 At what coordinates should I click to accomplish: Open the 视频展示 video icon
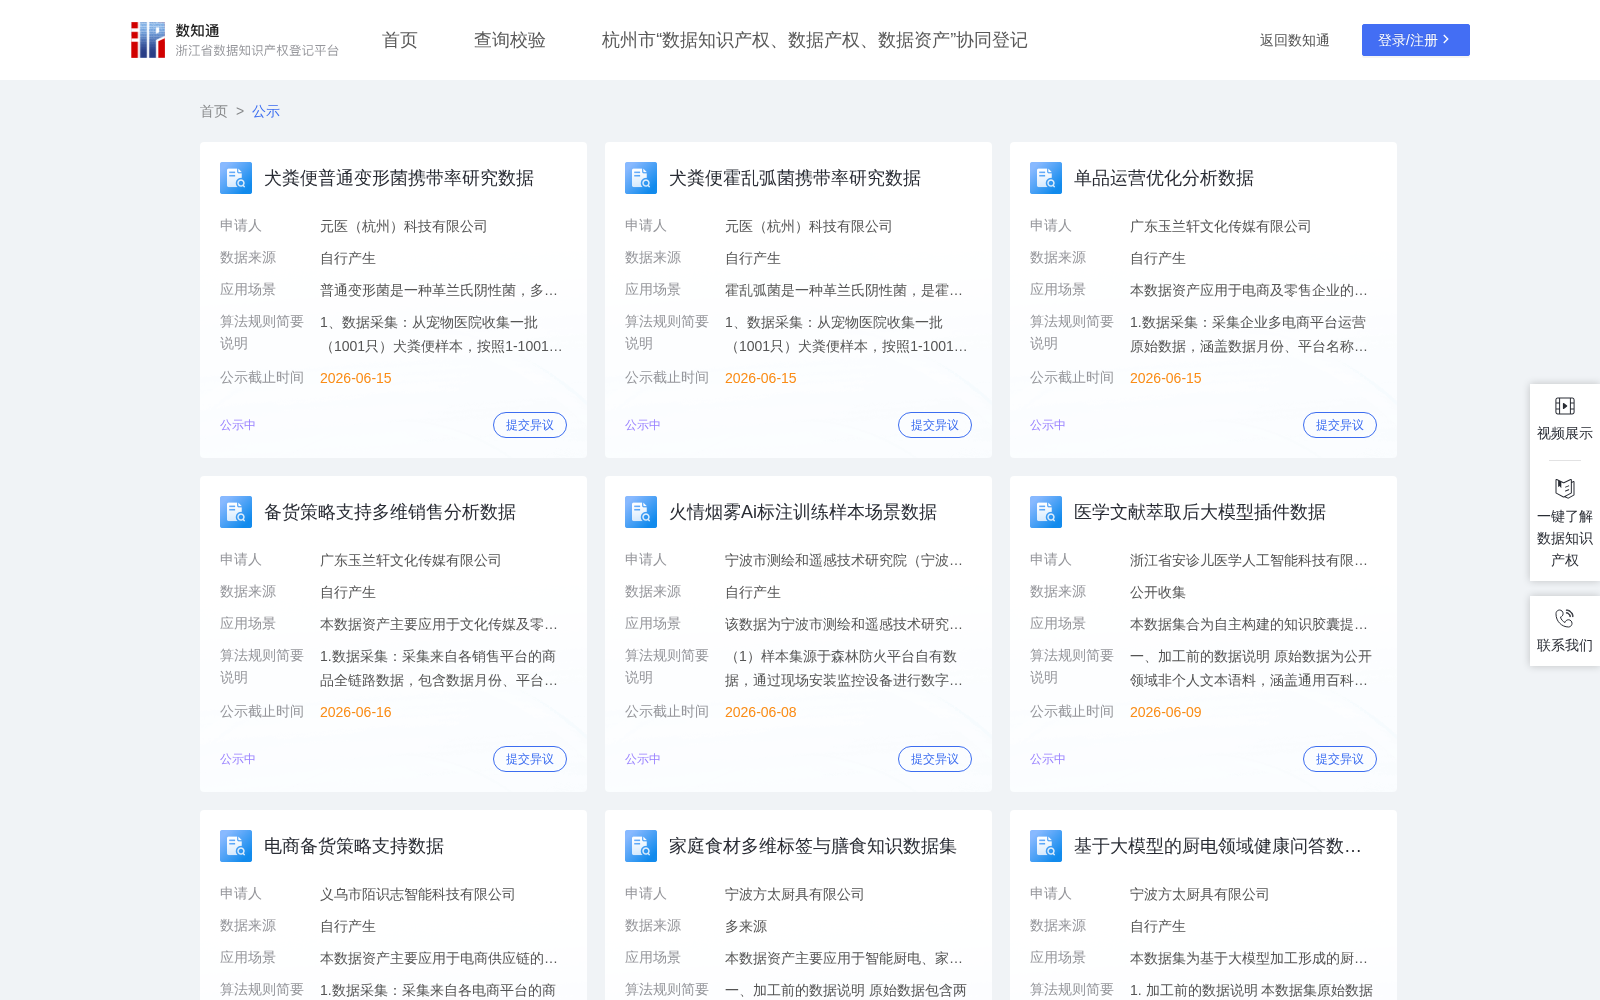(x=1565, y=406)
